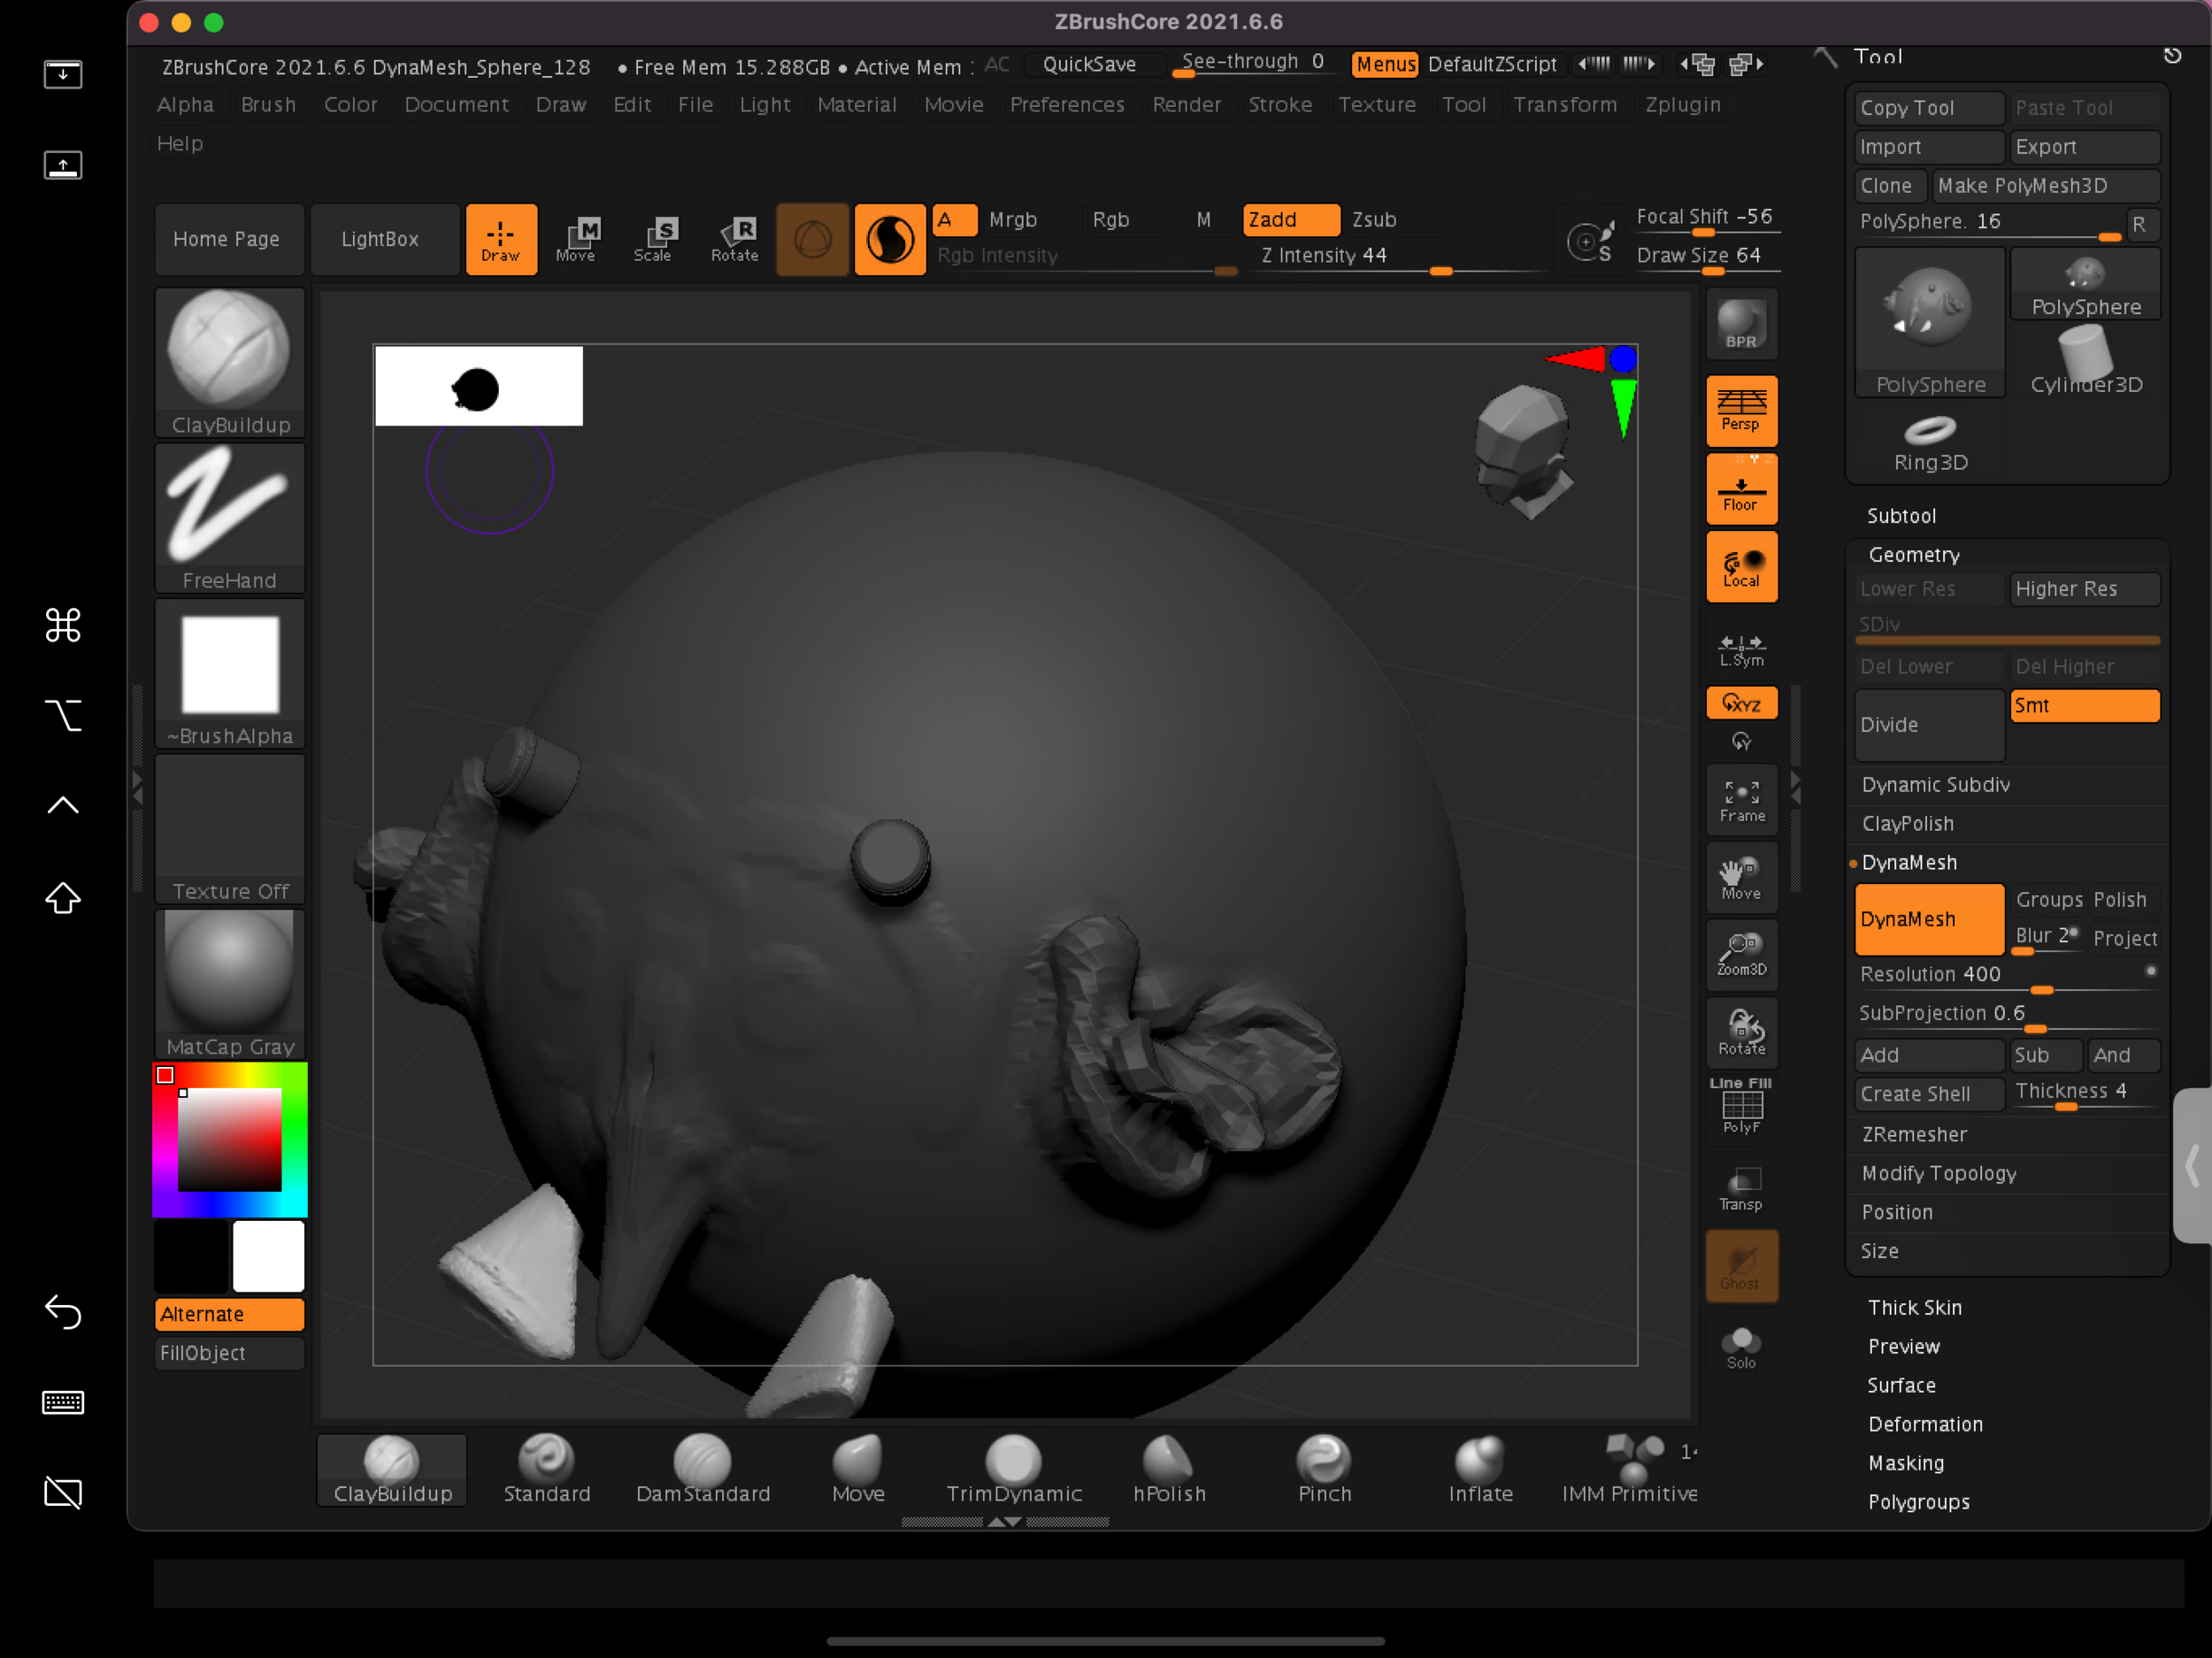Click the Frame view icon

click(x=1741, y=800)
